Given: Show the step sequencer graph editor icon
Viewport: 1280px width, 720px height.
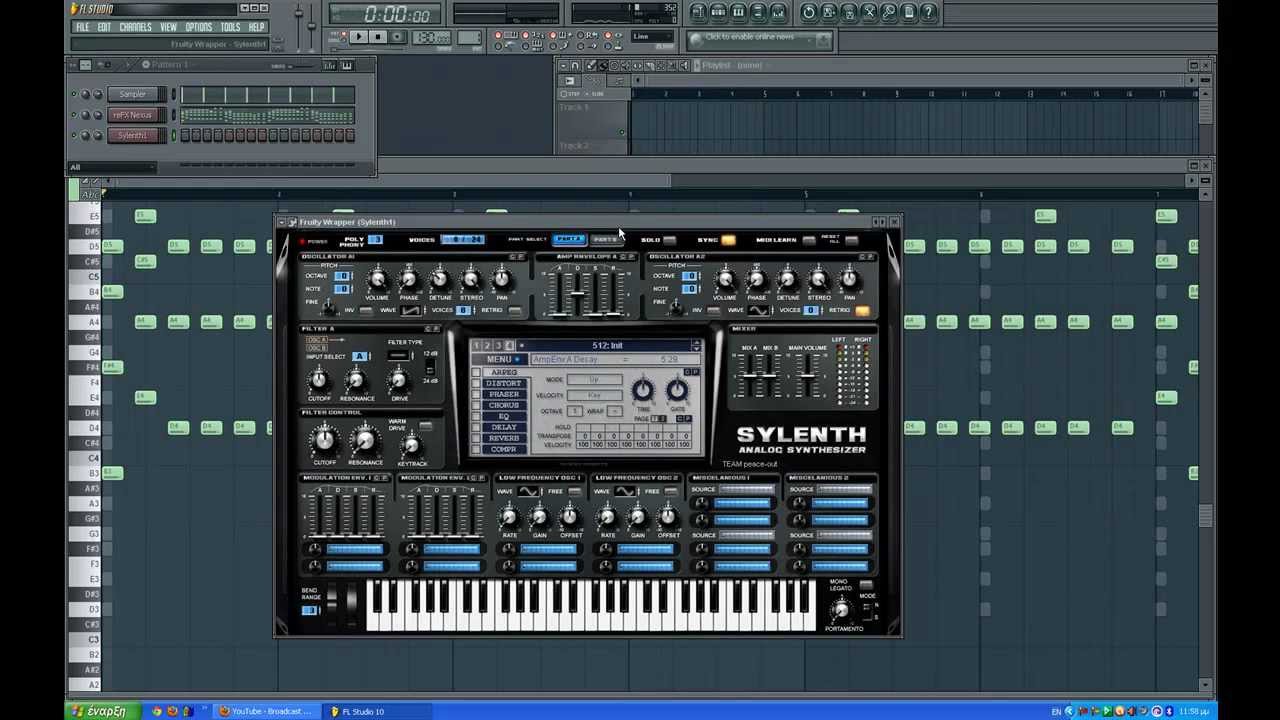Looking at the screenshot, I should [x=329, y=65].
